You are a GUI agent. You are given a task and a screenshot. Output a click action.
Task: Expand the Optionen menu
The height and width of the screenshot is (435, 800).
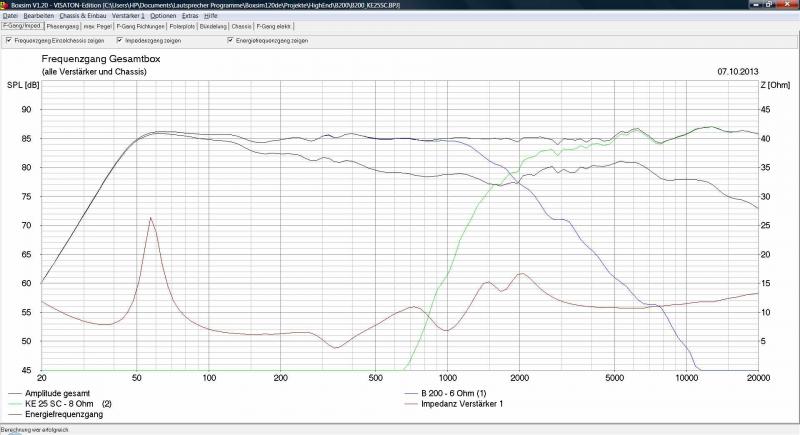[162, 16]
